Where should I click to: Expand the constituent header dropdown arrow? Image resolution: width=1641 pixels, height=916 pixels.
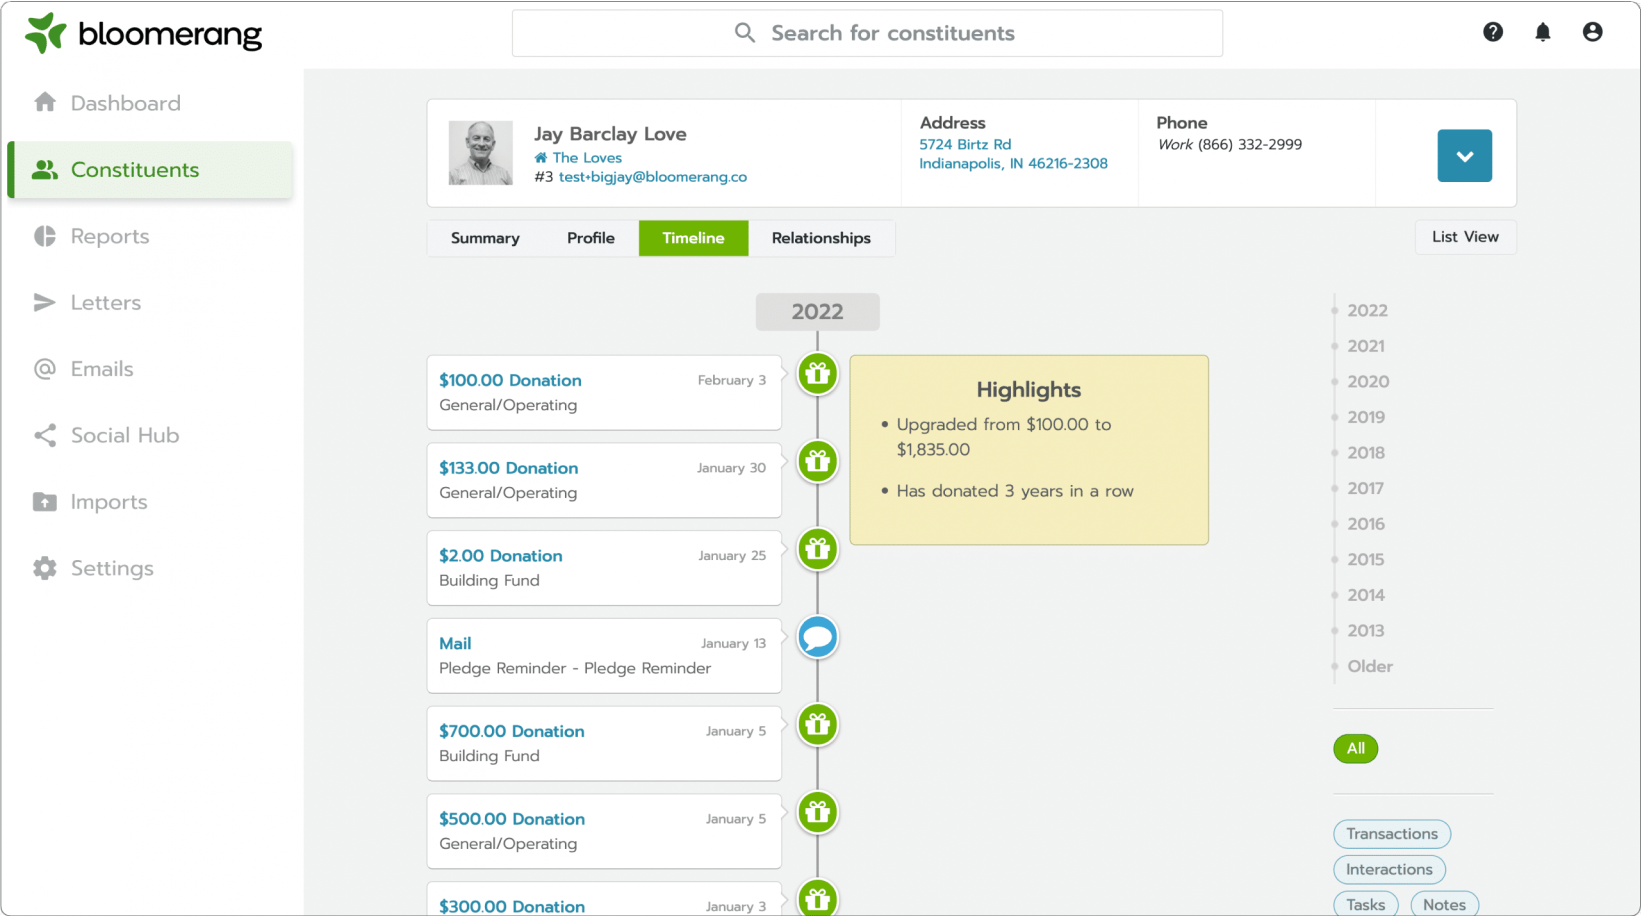coord(1465,156)
